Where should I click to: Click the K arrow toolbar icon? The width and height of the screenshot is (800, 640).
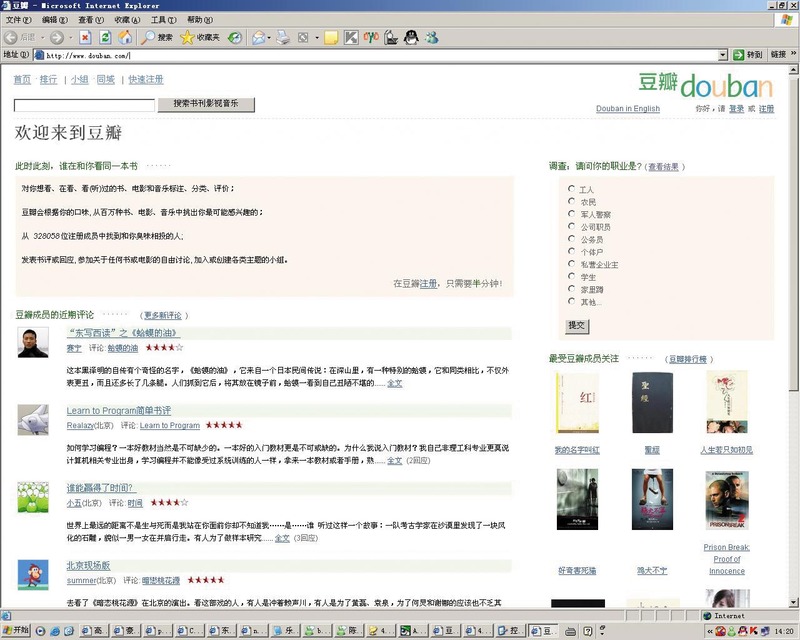point(351,37)
